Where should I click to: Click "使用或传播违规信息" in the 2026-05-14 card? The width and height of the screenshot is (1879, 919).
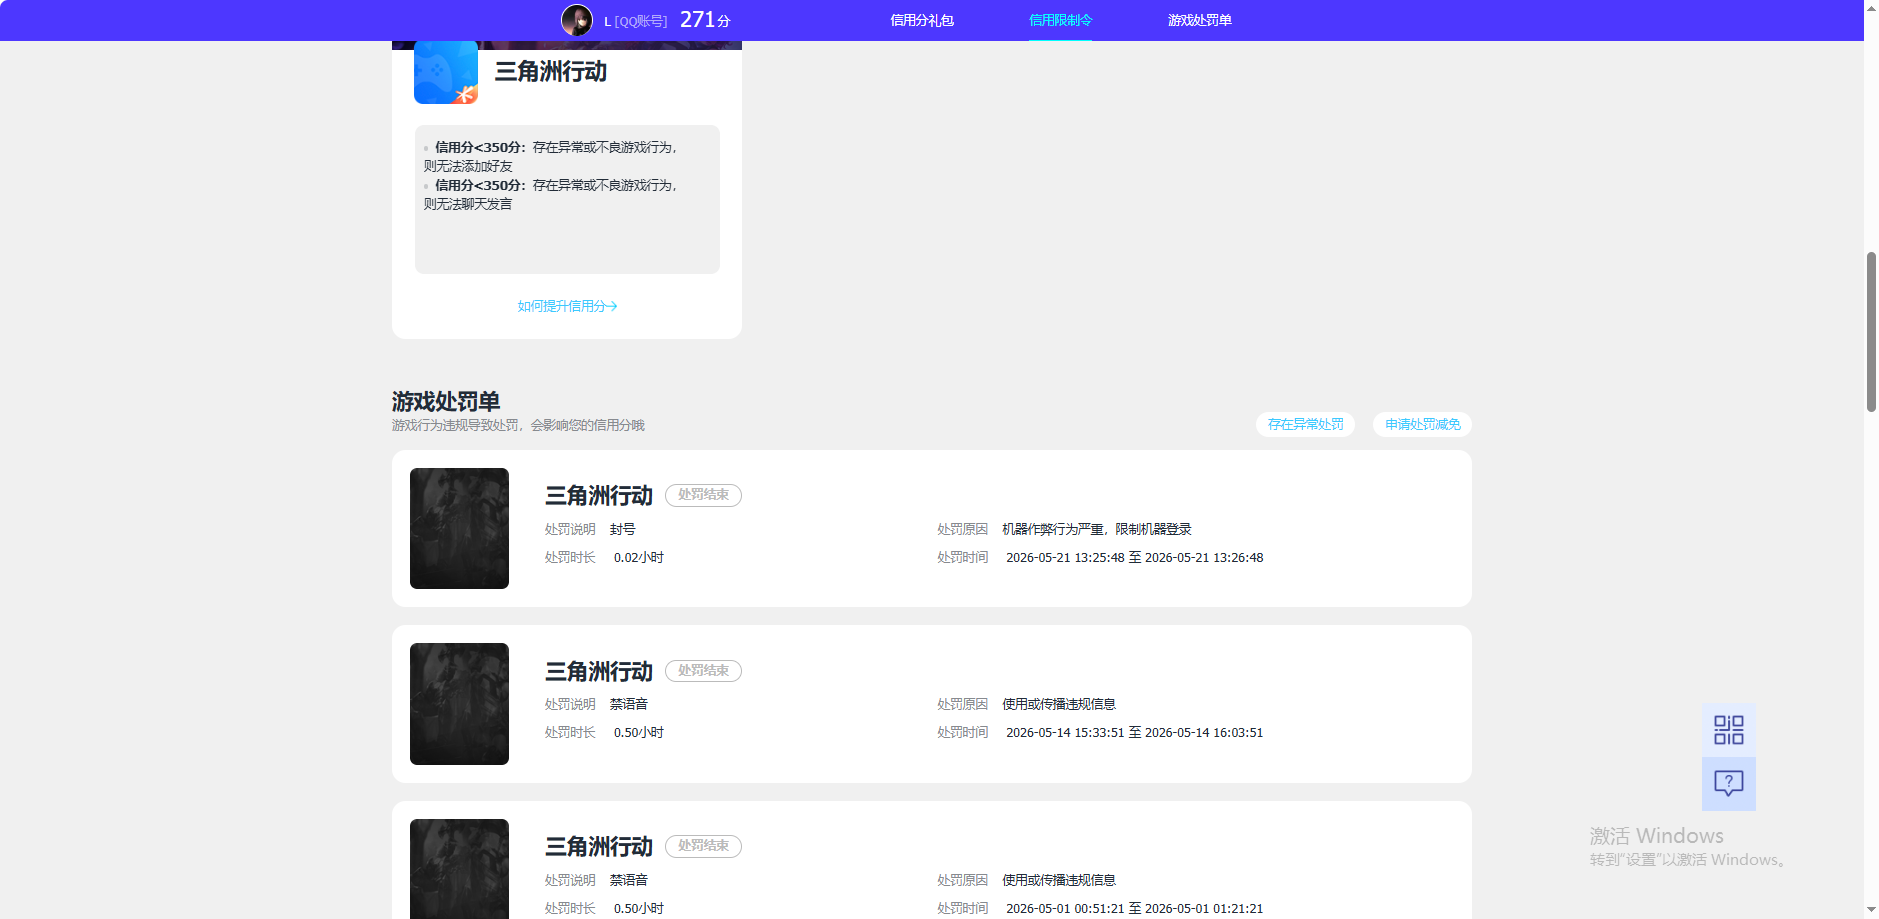point(1059,704)
